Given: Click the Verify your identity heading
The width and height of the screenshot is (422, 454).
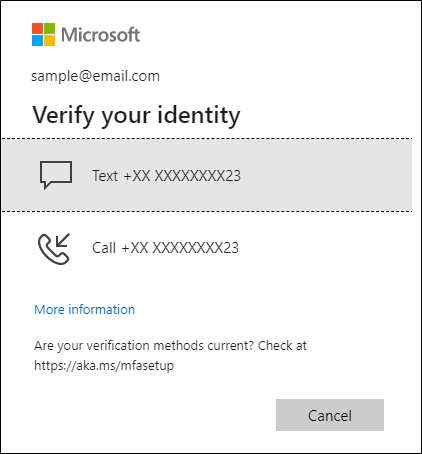Looking at the screenshot, I should tap(136, 115).
